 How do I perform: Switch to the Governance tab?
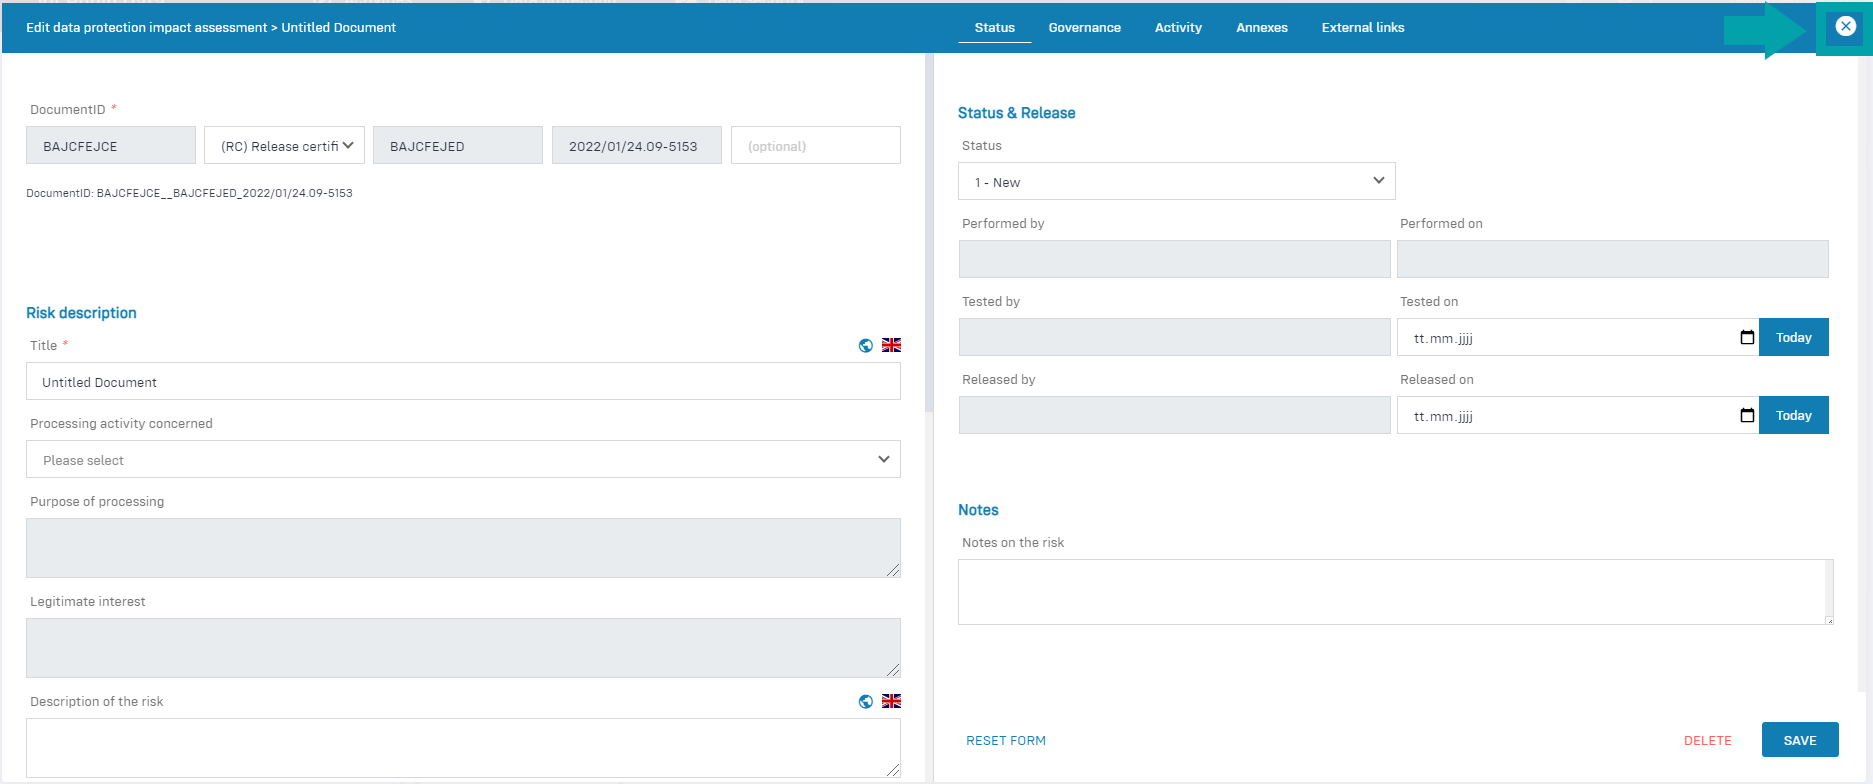click(1084, 28)
